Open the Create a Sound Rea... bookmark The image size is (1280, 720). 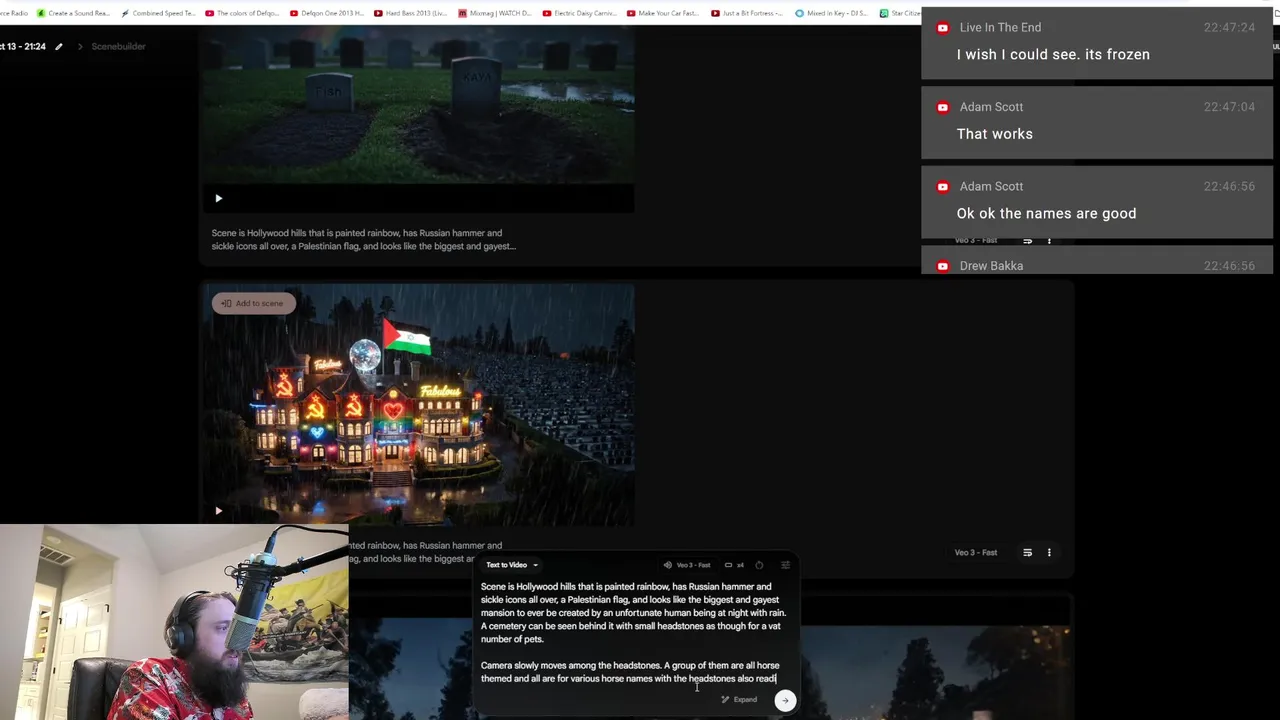(x=74, y=13)
